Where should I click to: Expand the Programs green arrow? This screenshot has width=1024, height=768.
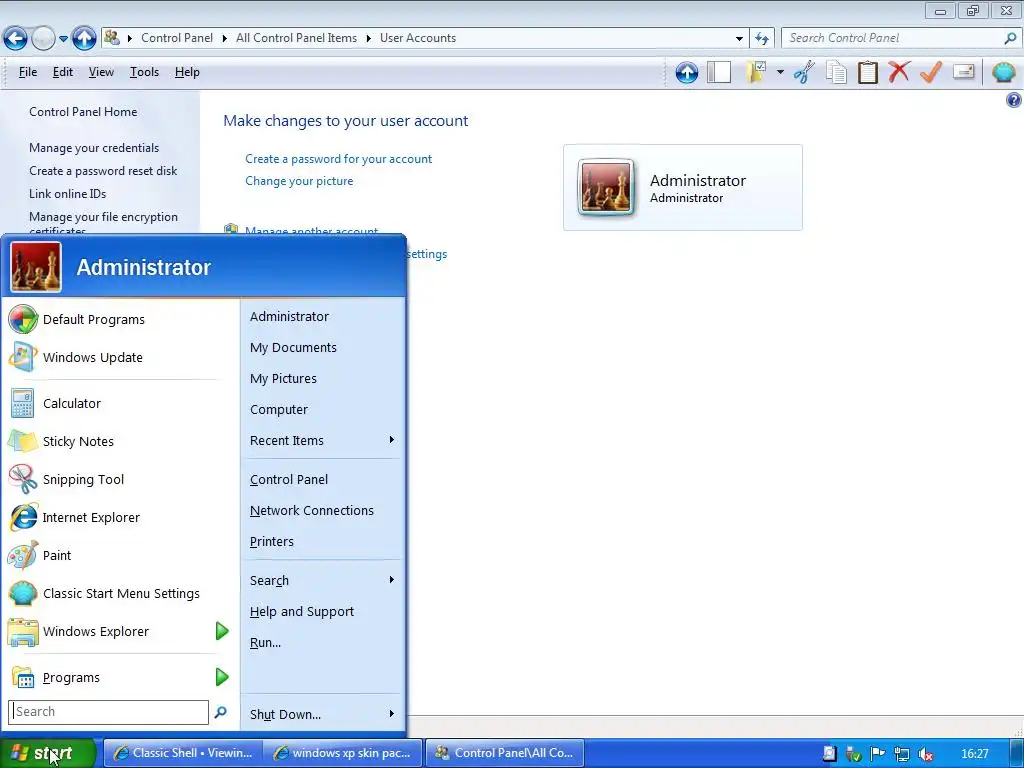coord(222,677)
